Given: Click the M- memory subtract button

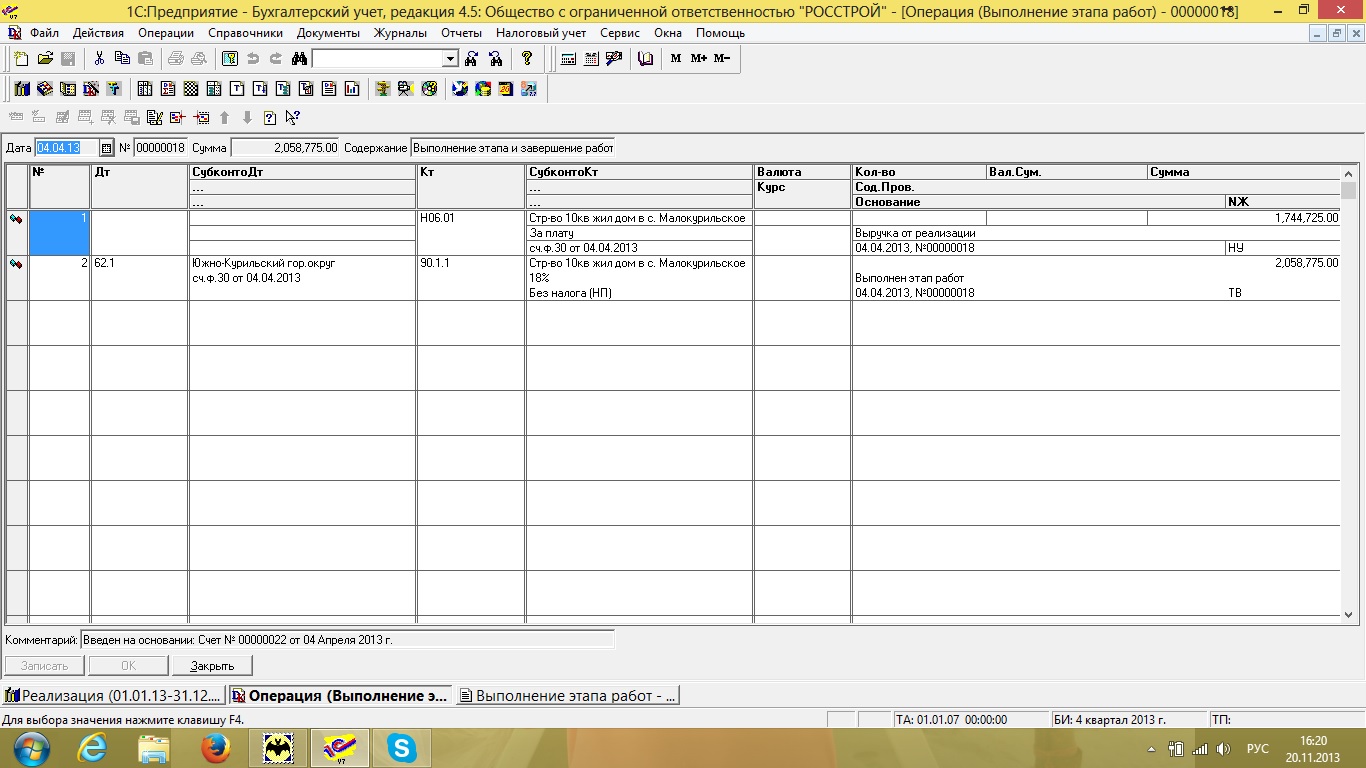Looking at the screenshot, I should point(722,59).
